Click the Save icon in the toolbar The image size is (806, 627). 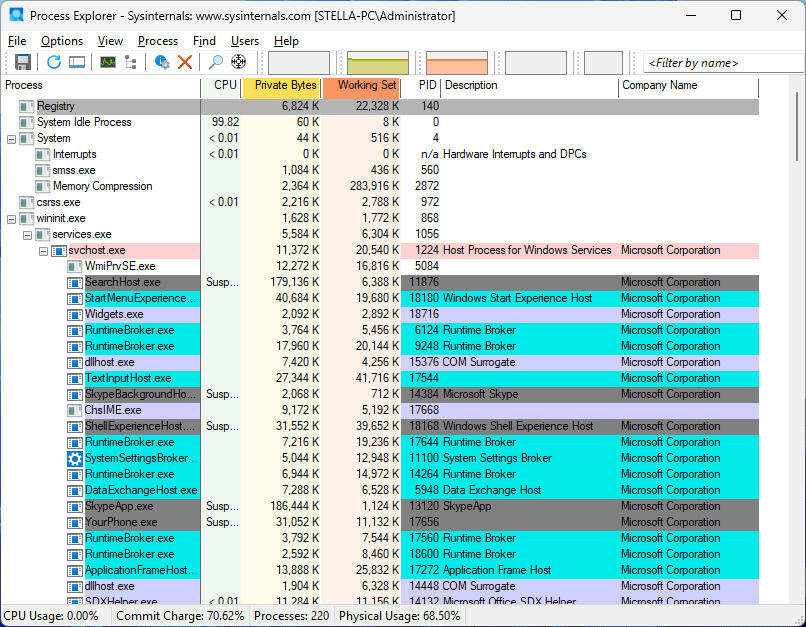22,62
